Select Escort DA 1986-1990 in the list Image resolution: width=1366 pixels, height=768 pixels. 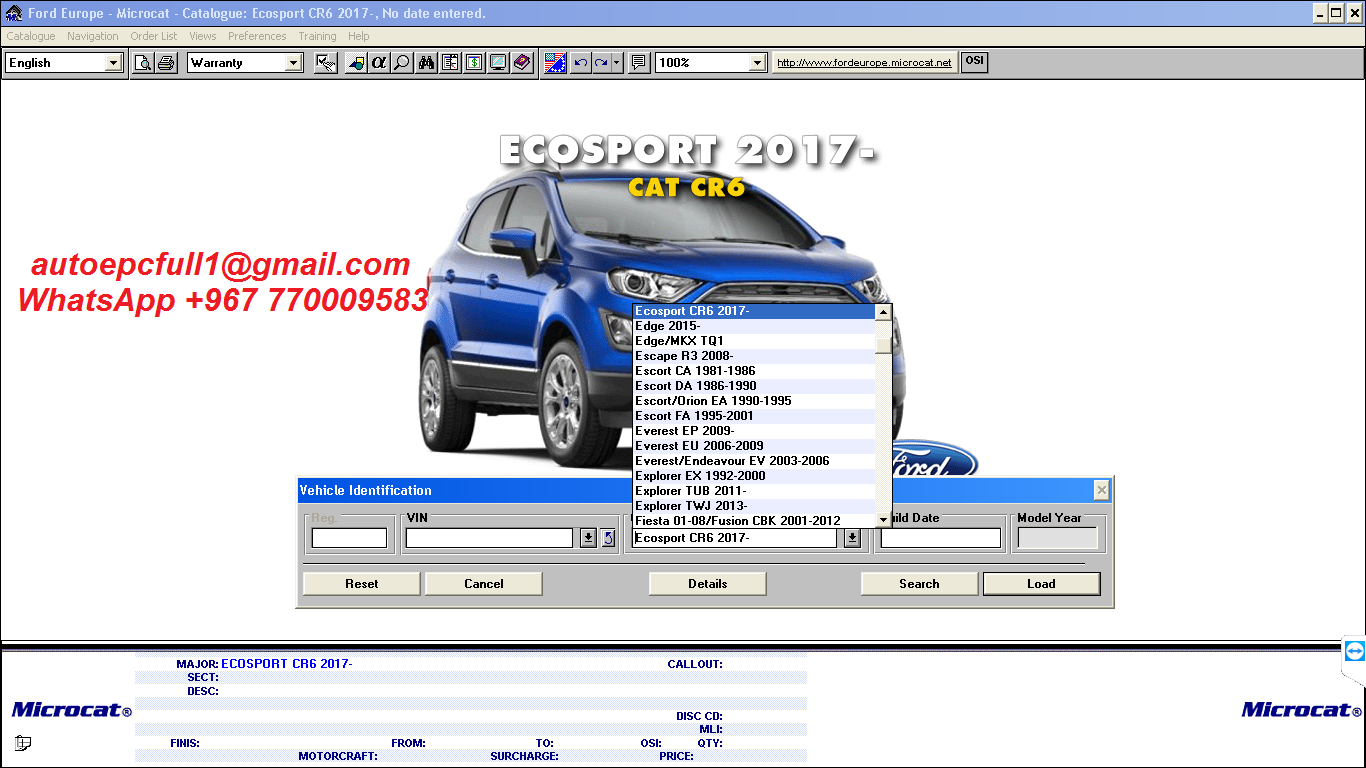[x=754, y=386]
